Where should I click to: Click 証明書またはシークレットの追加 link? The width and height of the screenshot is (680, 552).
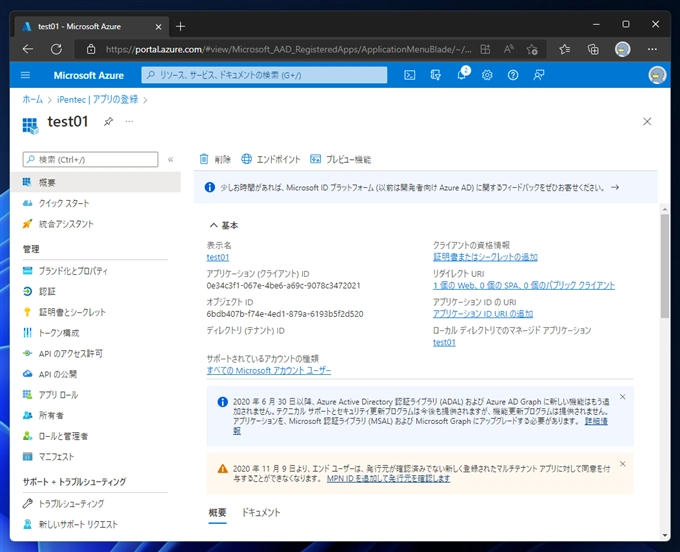coord(485,257)
